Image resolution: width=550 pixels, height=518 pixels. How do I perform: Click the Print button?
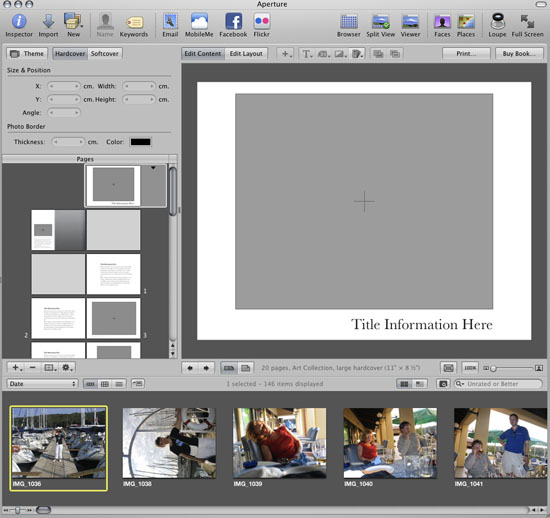coord(466,54)
